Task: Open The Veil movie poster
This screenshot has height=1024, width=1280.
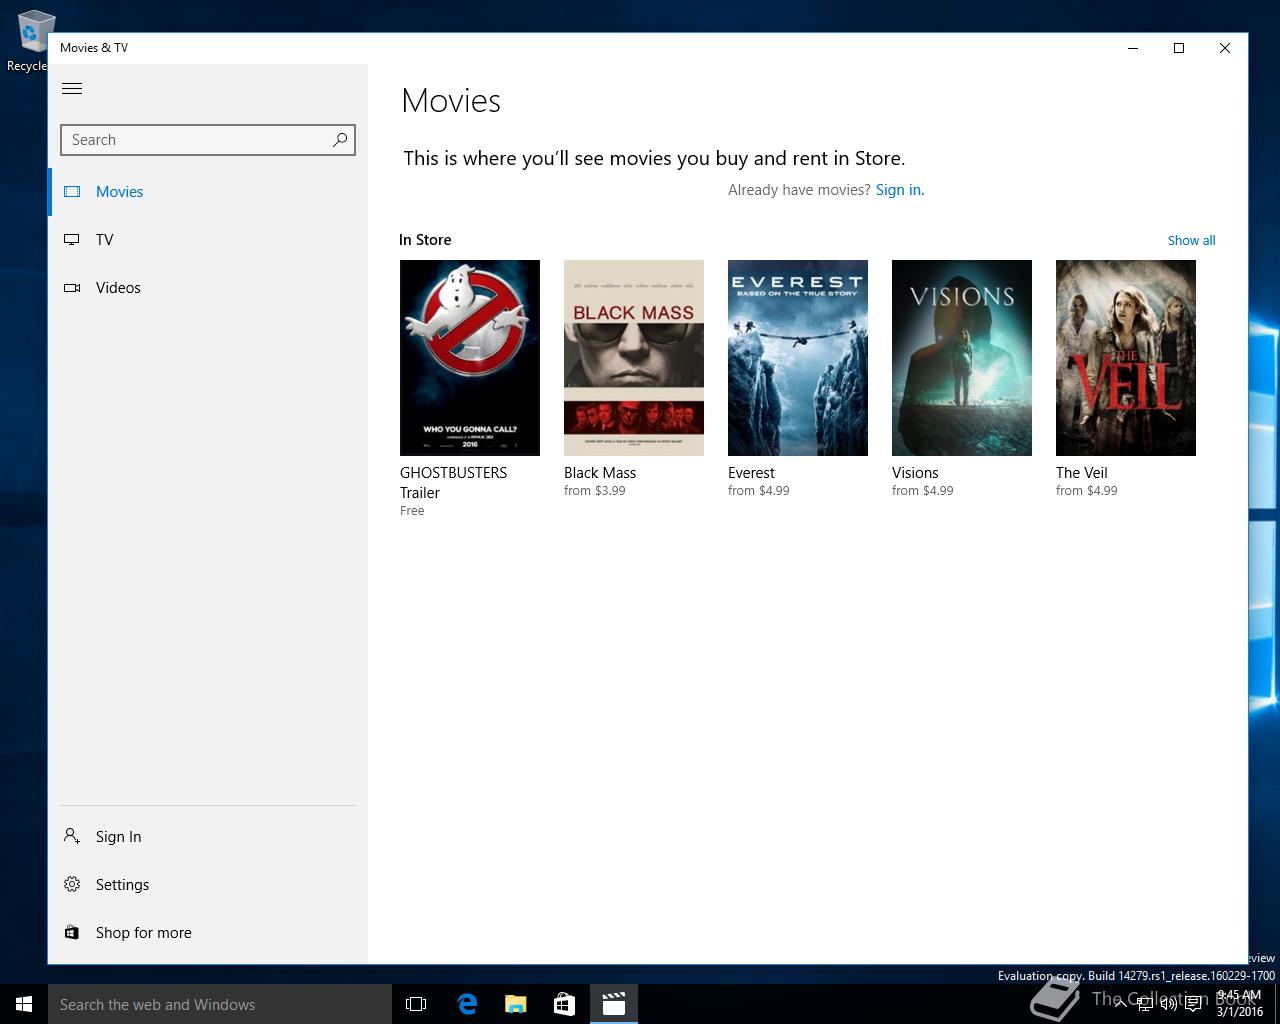Action: coord(1126,358)
